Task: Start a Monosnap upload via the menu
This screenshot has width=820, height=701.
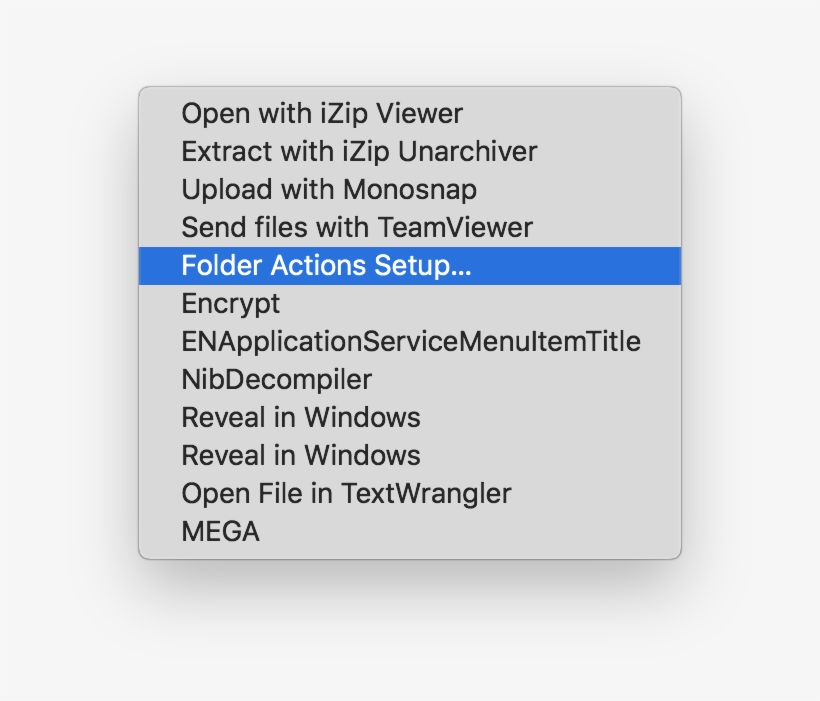Action: point(328,189)
